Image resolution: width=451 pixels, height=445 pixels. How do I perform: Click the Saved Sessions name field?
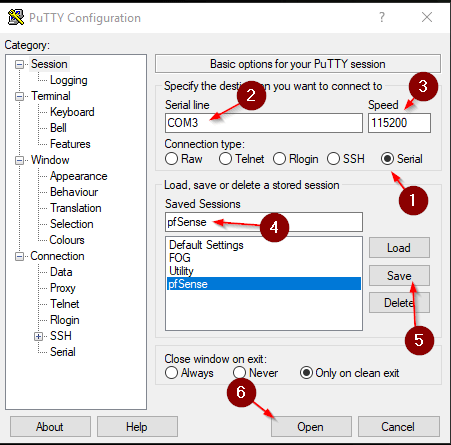264,222
